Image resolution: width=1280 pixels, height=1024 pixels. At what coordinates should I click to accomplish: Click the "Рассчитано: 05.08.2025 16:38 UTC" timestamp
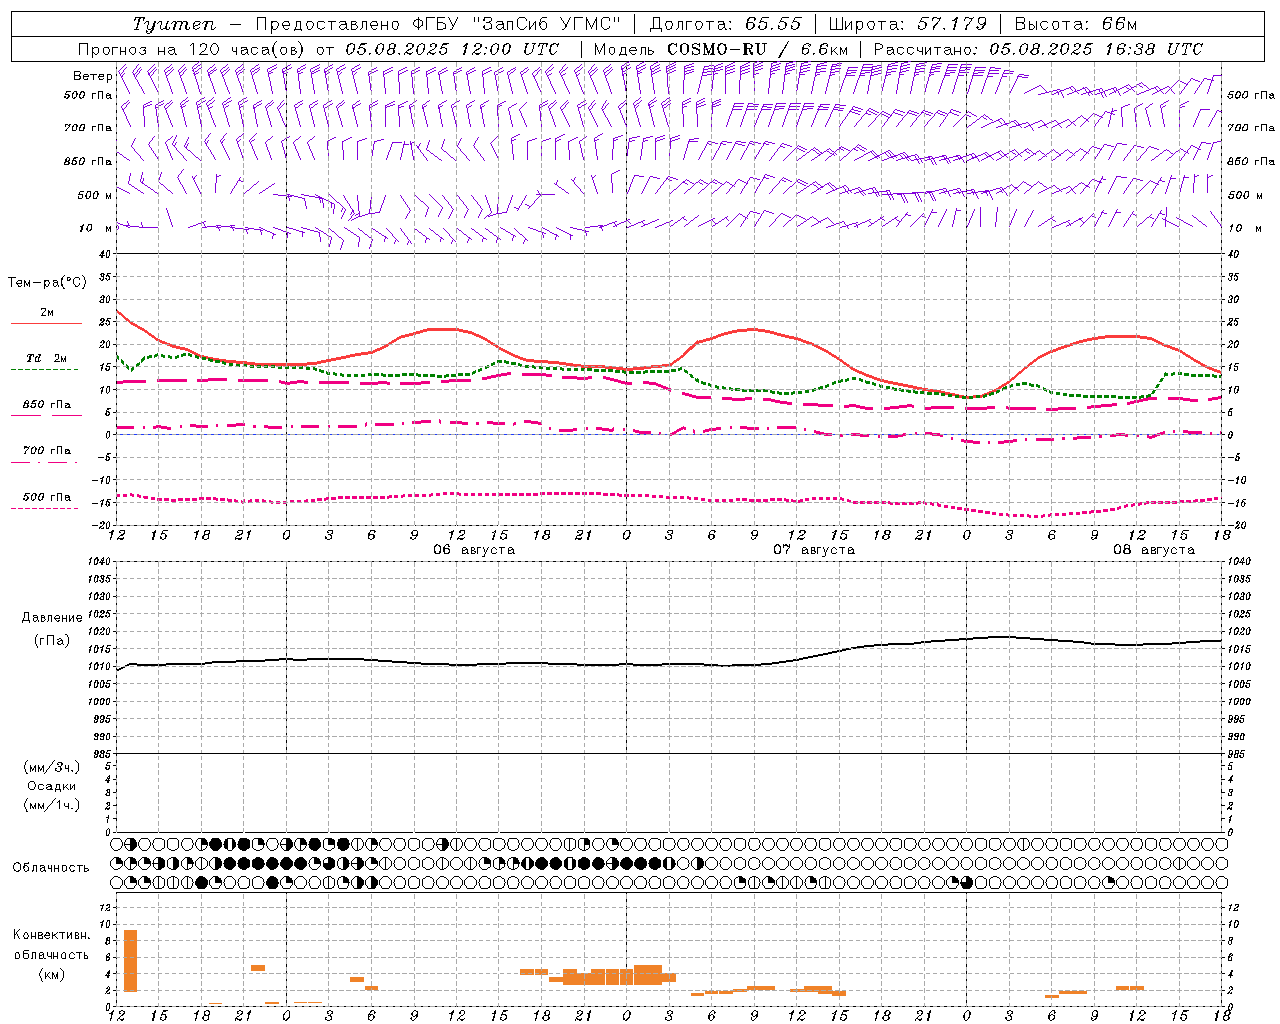[1038, 49]
